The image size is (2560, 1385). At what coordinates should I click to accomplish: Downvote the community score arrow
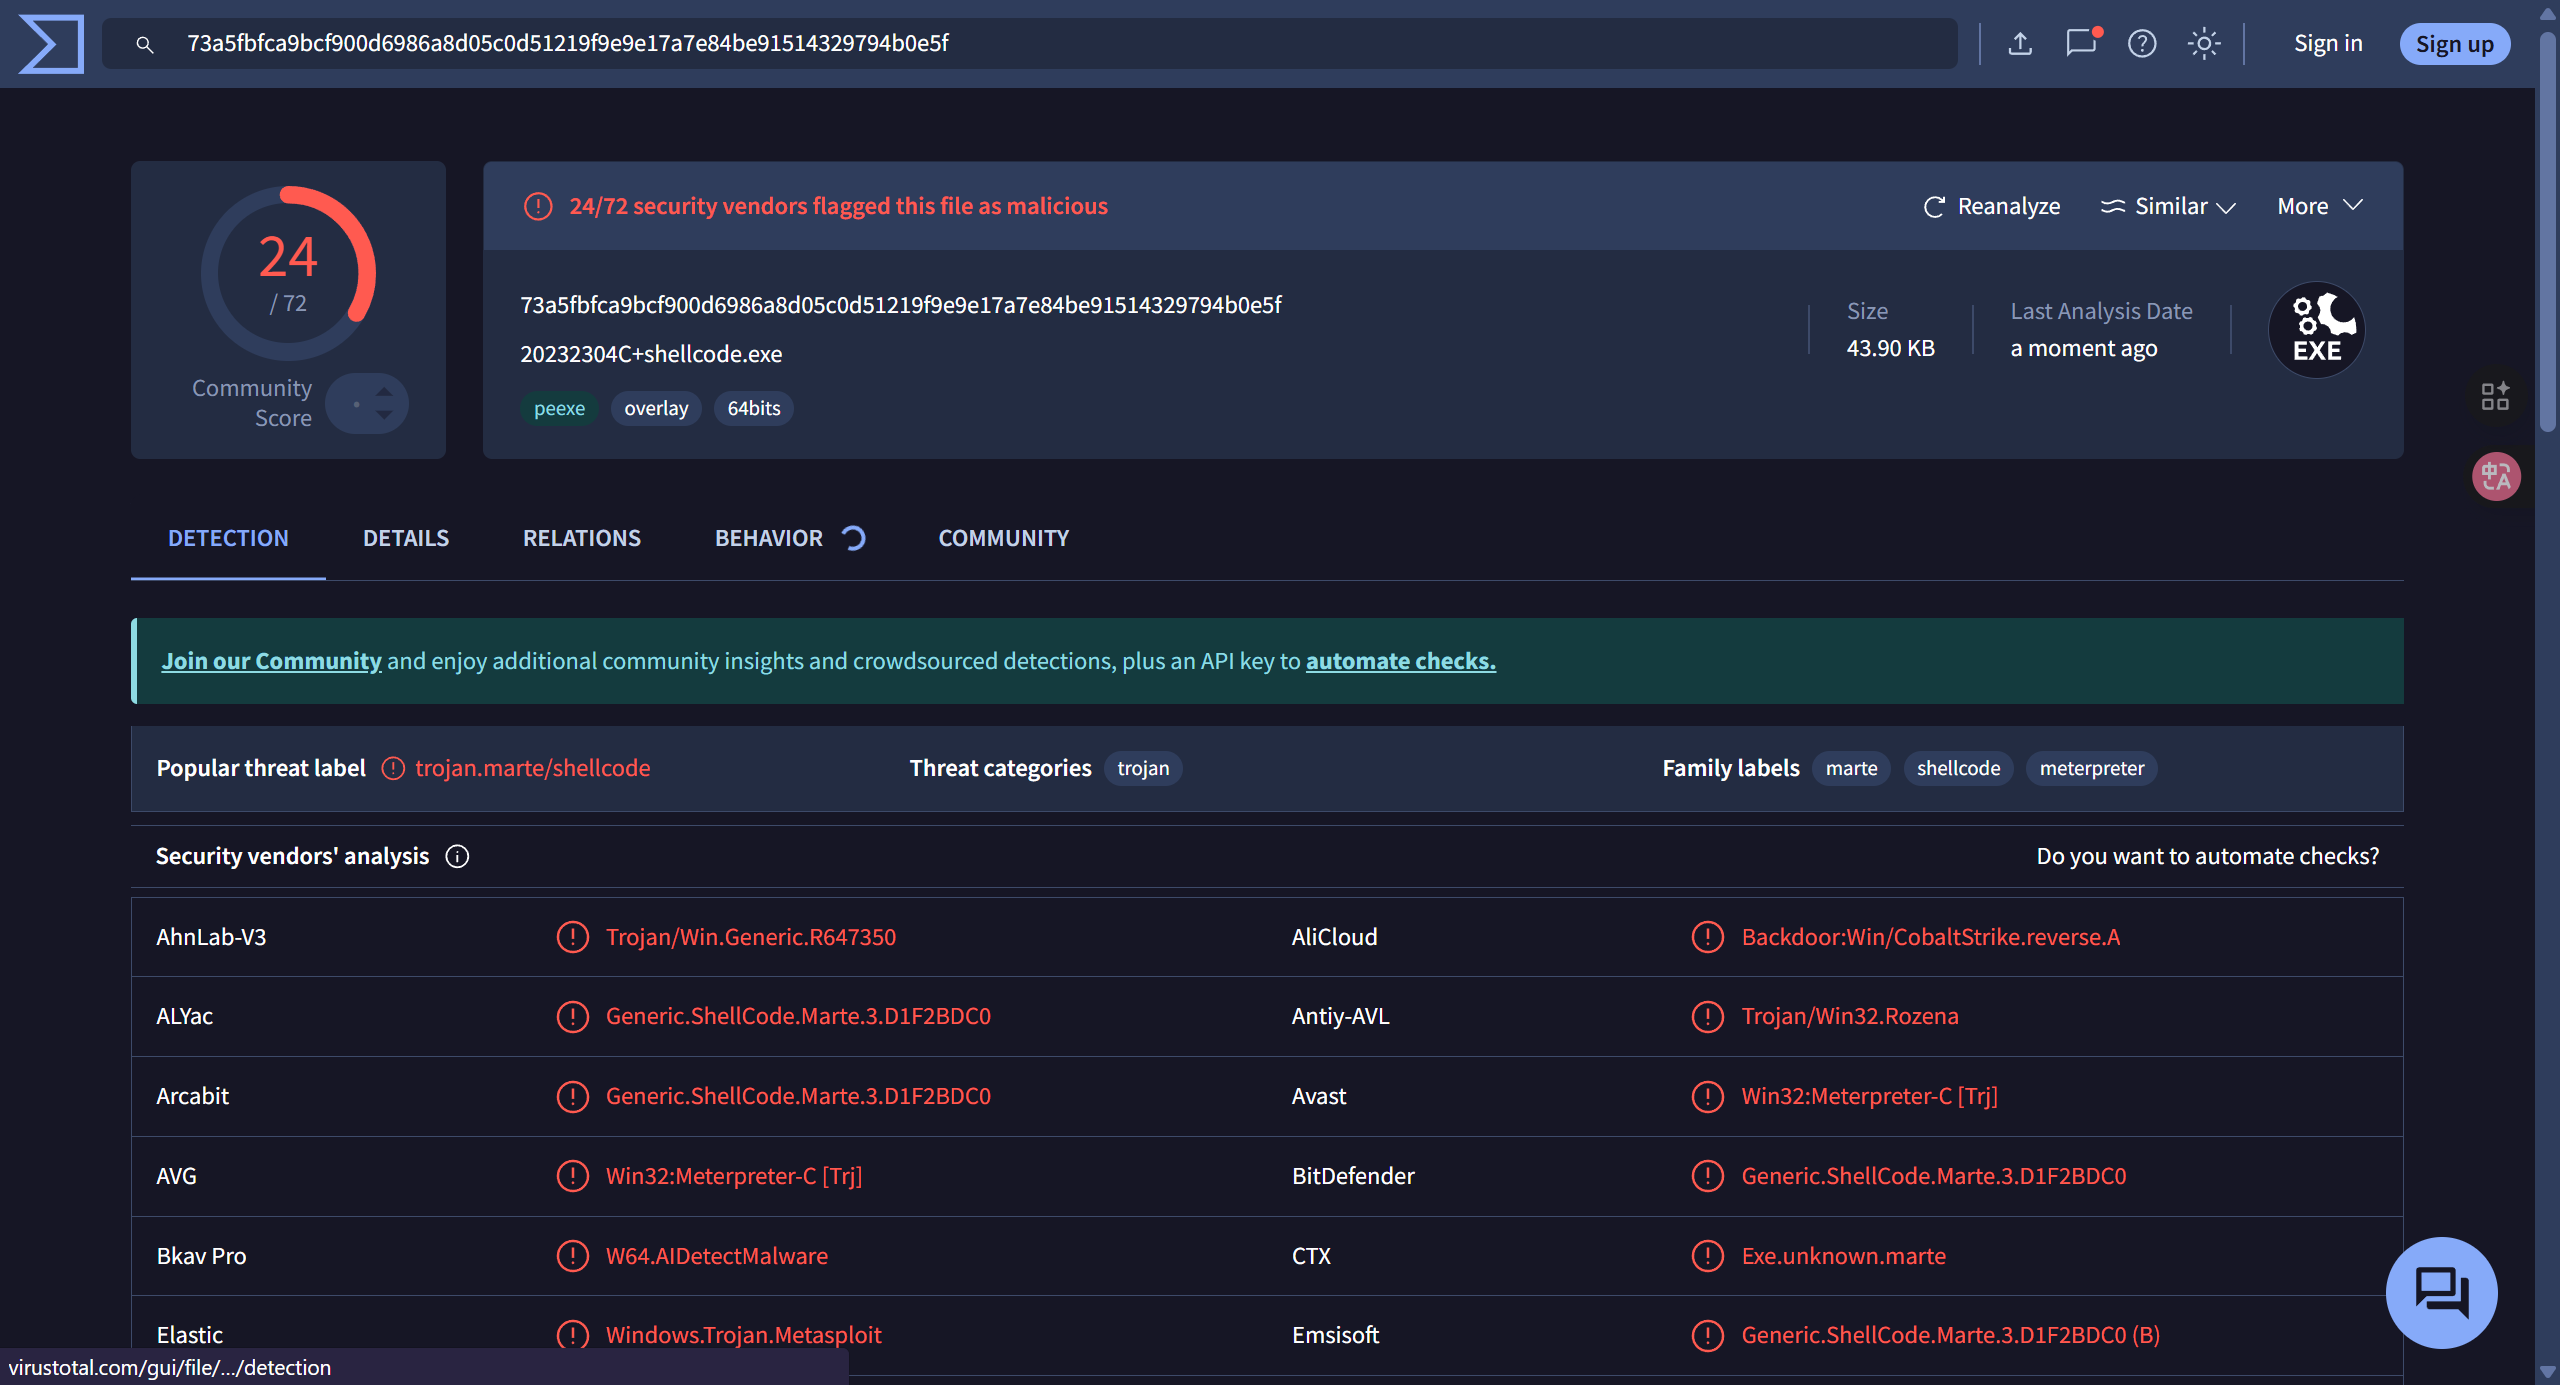pyautogui.click(x=384, y=415)
